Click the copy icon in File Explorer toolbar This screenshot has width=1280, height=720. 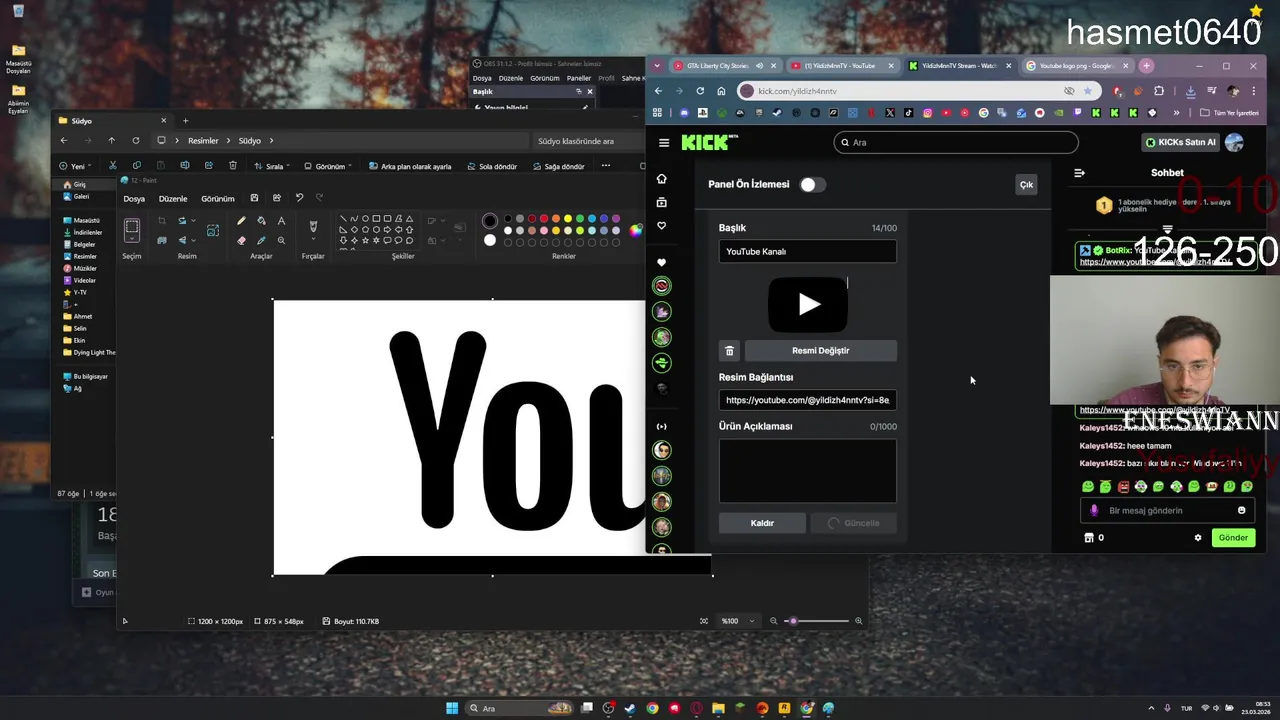coord(136,166)
